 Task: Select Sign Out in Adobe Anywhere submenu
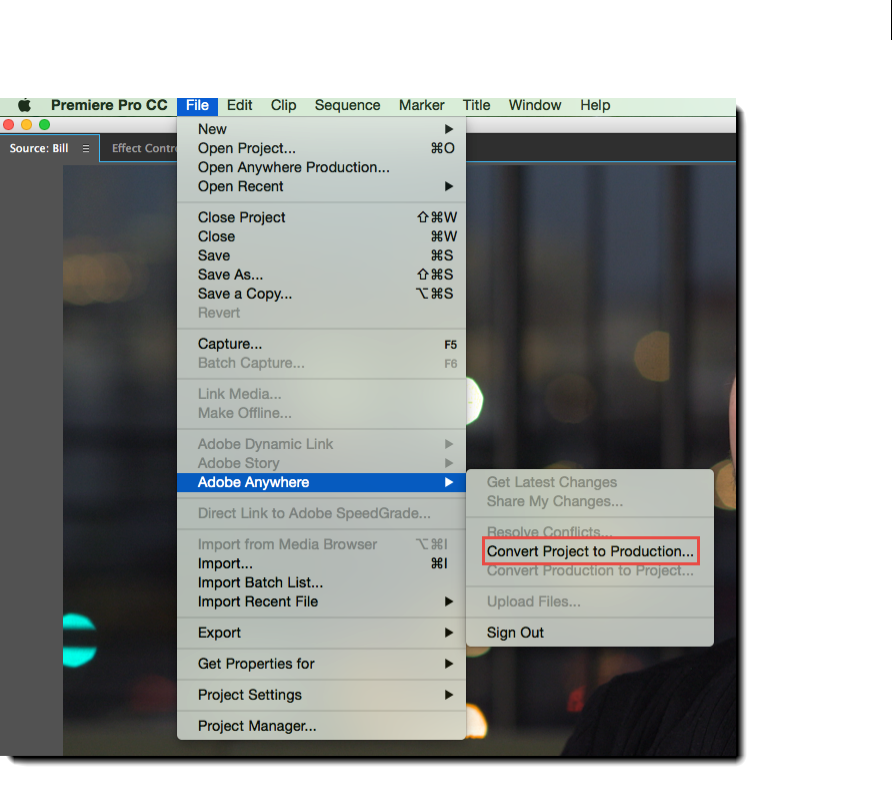[x=590, y=633]
